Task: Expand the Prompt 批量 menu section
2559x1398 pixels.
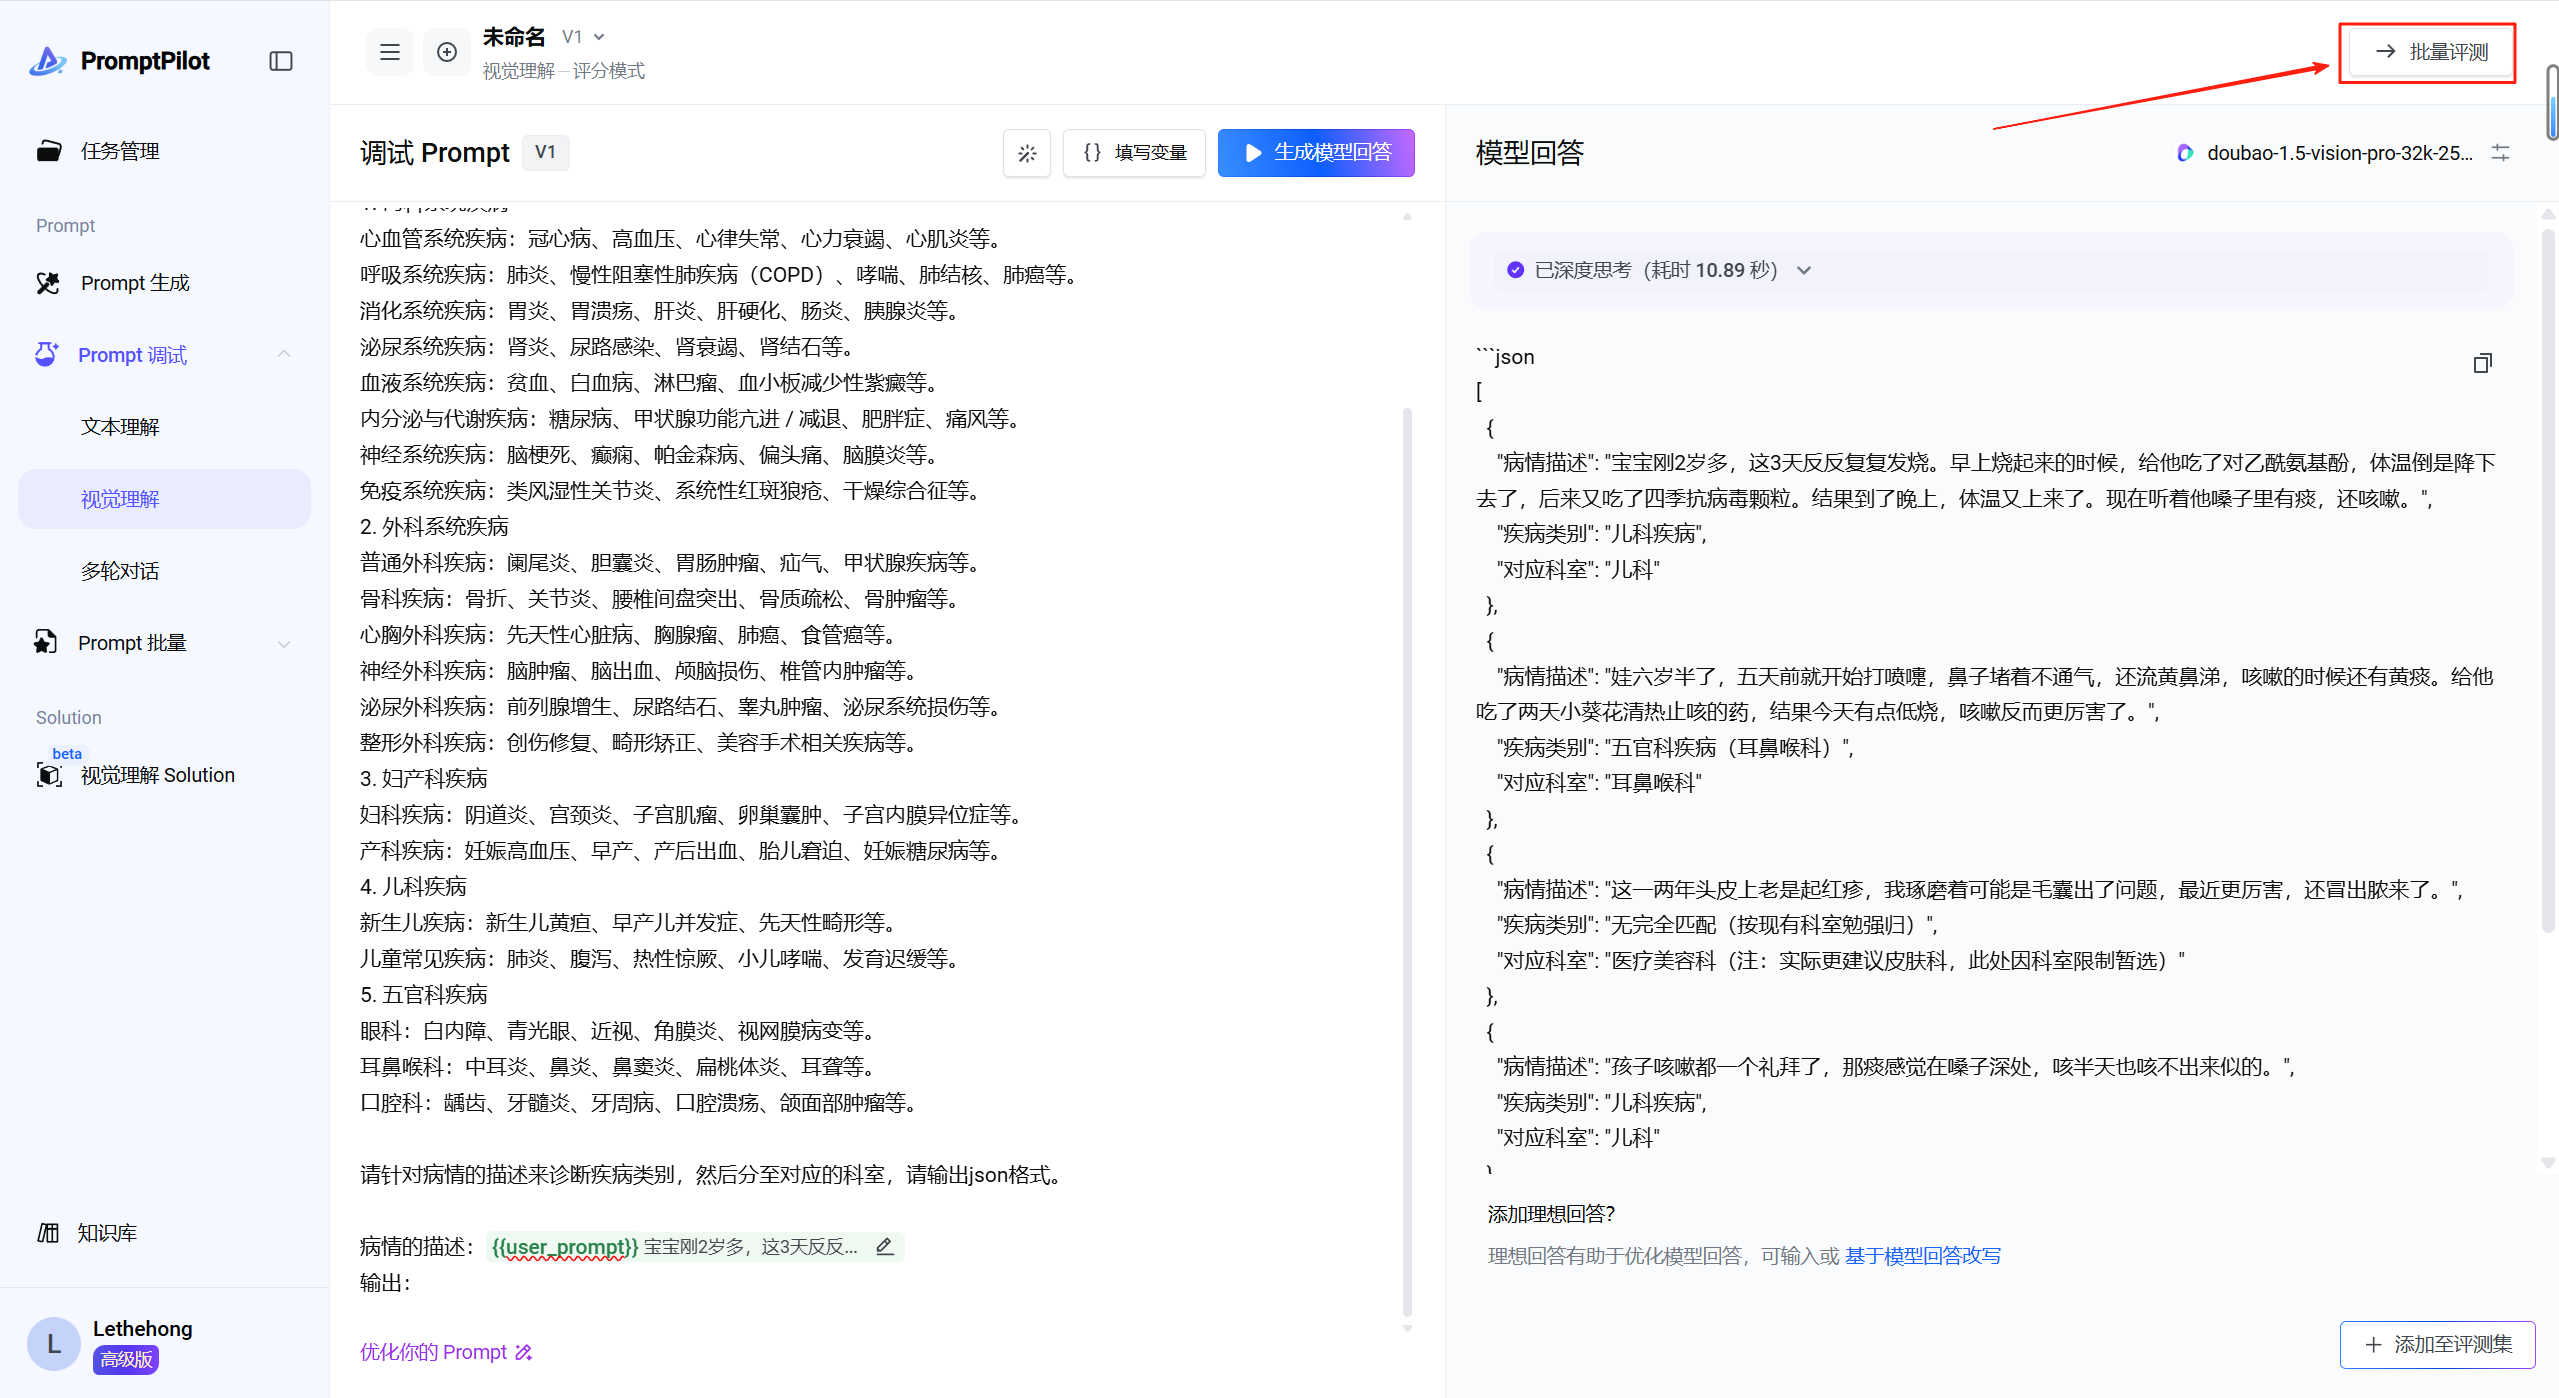Action: (x=284, y=643)
